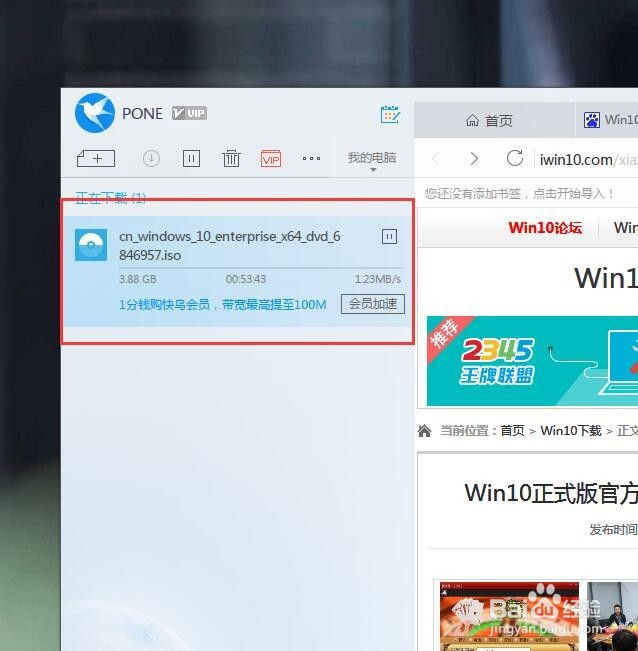Go forward in embedded browser
This screenshot has width=638, height=651.
pyautogui.click(x=474, y=158)
